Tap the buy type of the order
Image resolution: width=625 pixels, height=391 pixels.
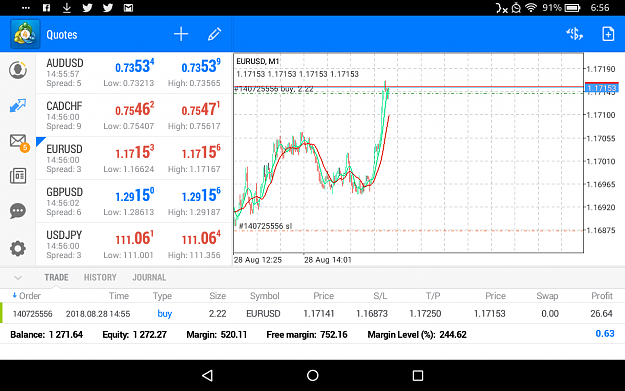point(165,314)
